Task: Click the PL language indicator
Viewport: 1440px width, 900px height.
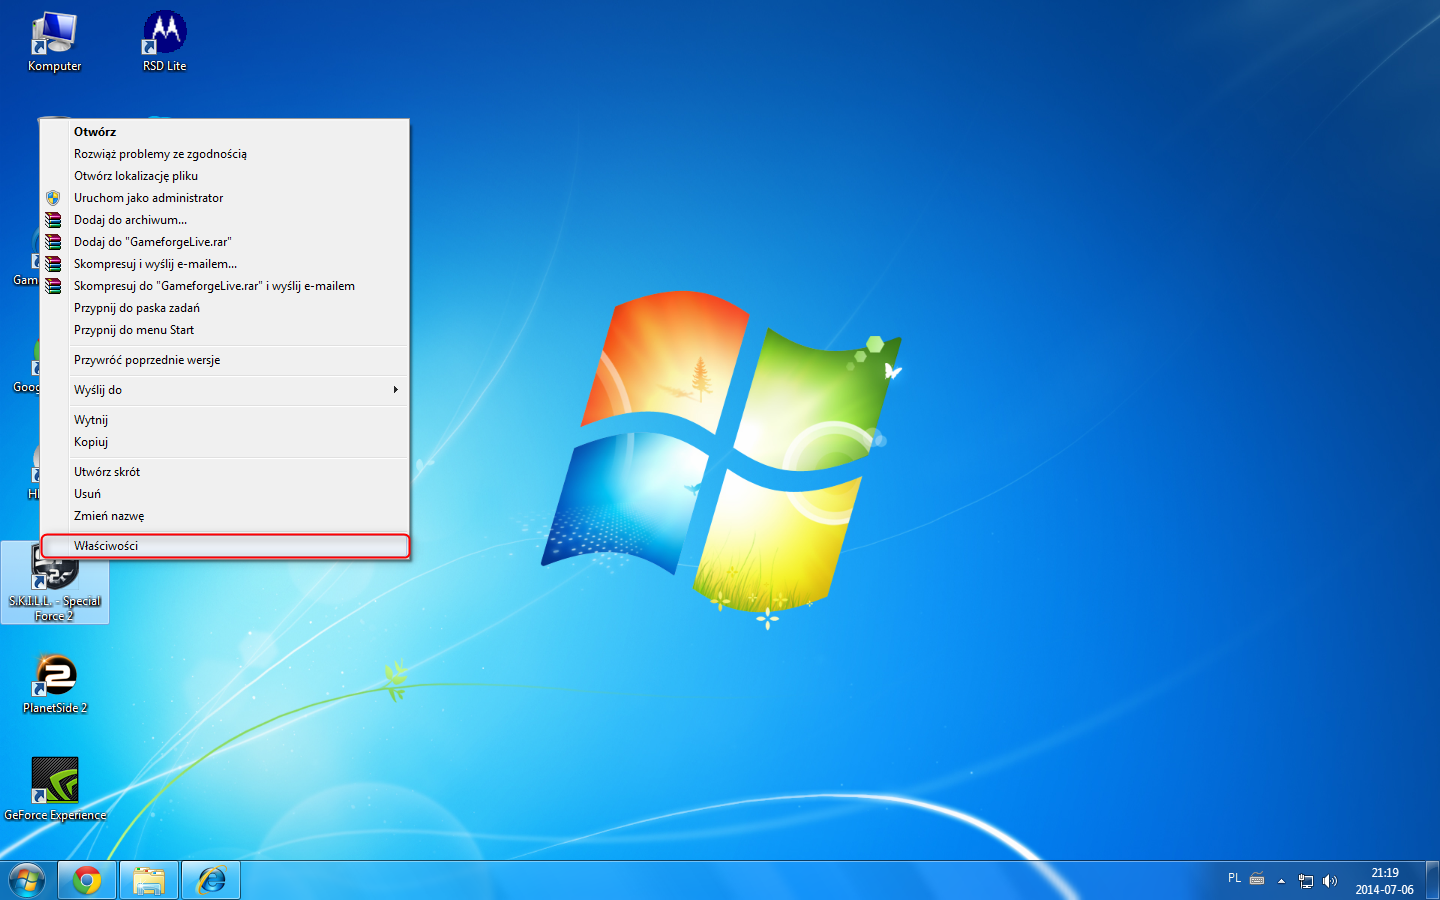Action: (x=1234, y=879)
